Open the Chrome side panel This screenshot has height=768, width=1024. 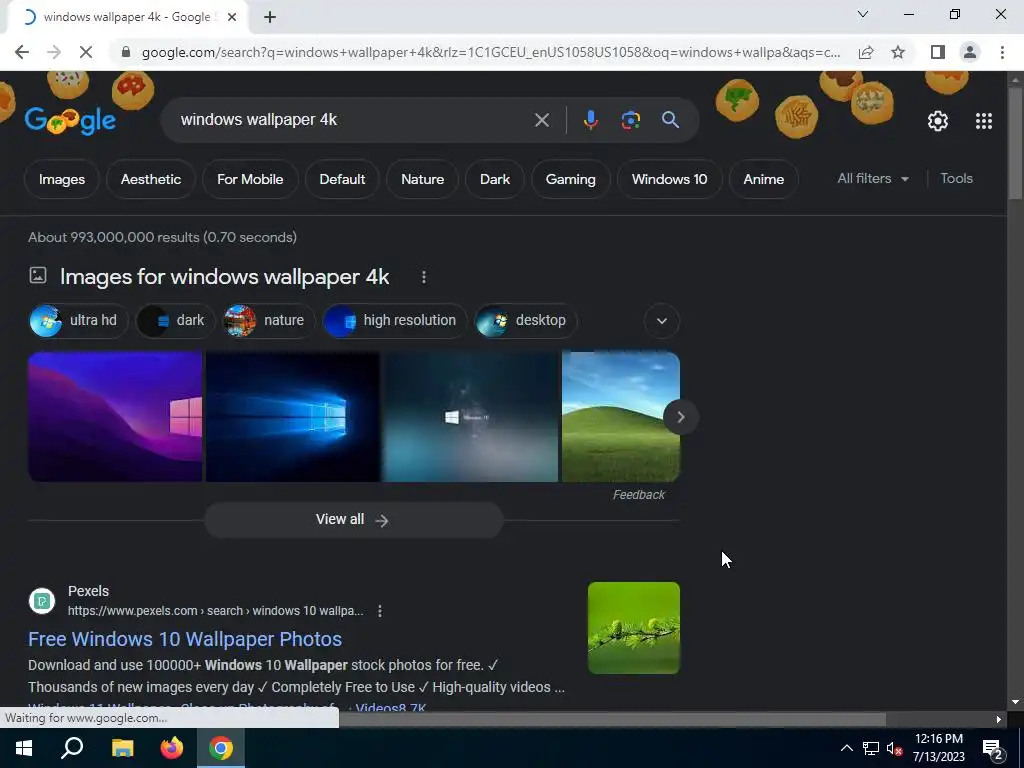point(938,52)
